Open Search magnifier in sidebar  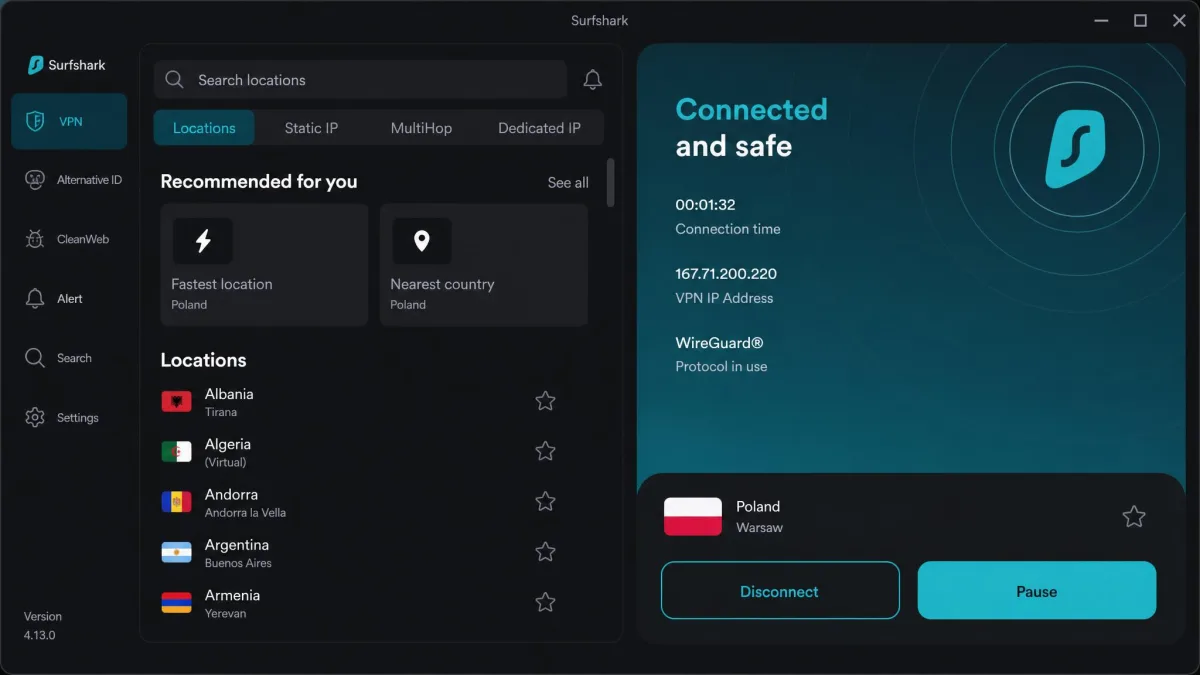35,358
